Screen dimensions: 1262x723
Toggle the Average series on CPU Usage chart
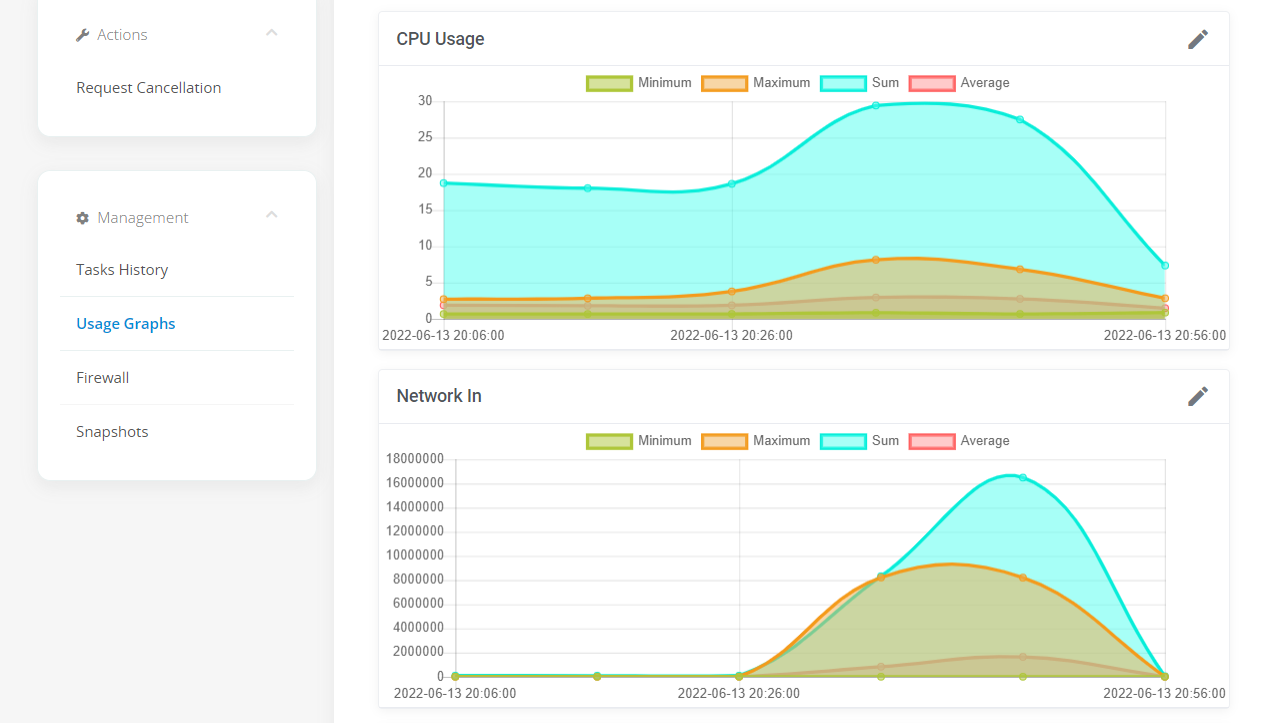click(959, 83)
